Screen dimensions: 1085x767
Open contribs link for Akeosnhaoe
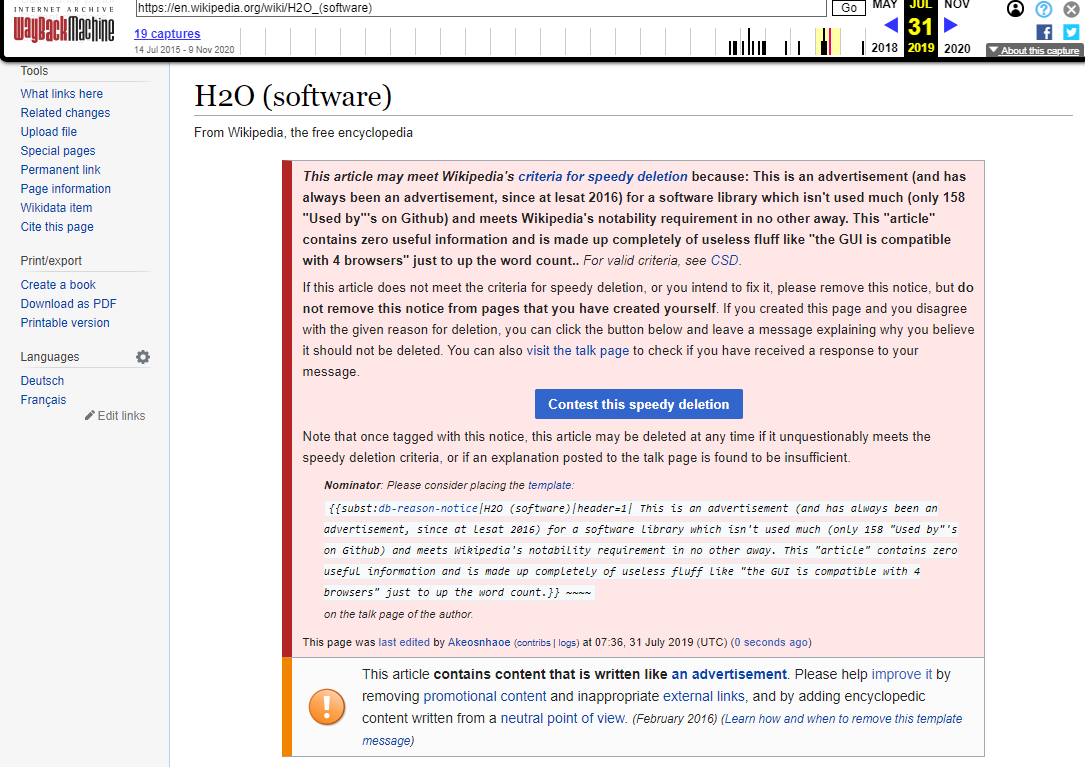point(534,643)
